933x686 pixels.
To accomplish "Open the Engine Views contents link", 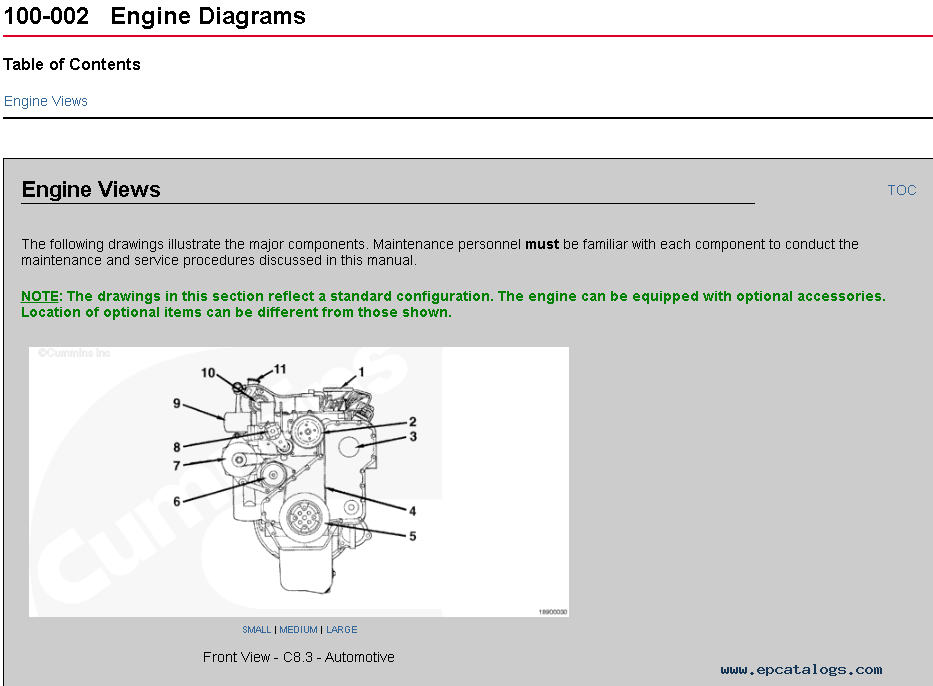I will coord(46,101).
